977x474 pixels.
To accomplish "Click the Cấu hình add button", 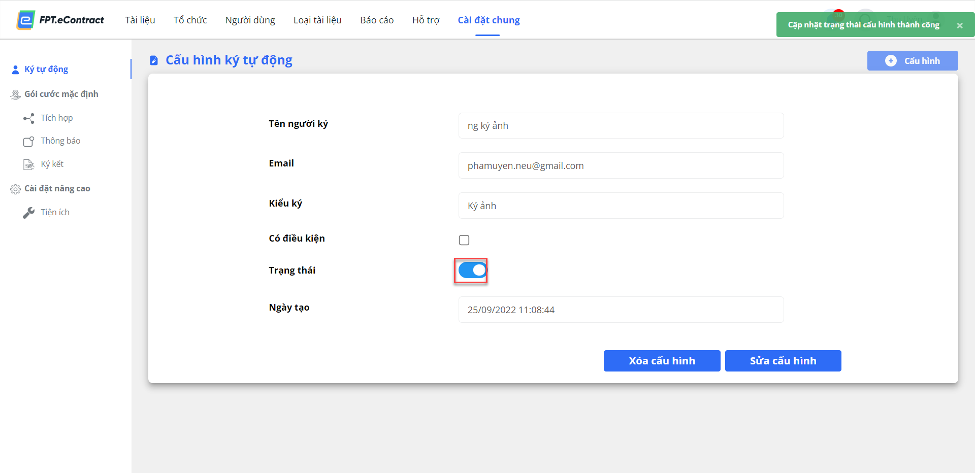I will pos(912,60).
